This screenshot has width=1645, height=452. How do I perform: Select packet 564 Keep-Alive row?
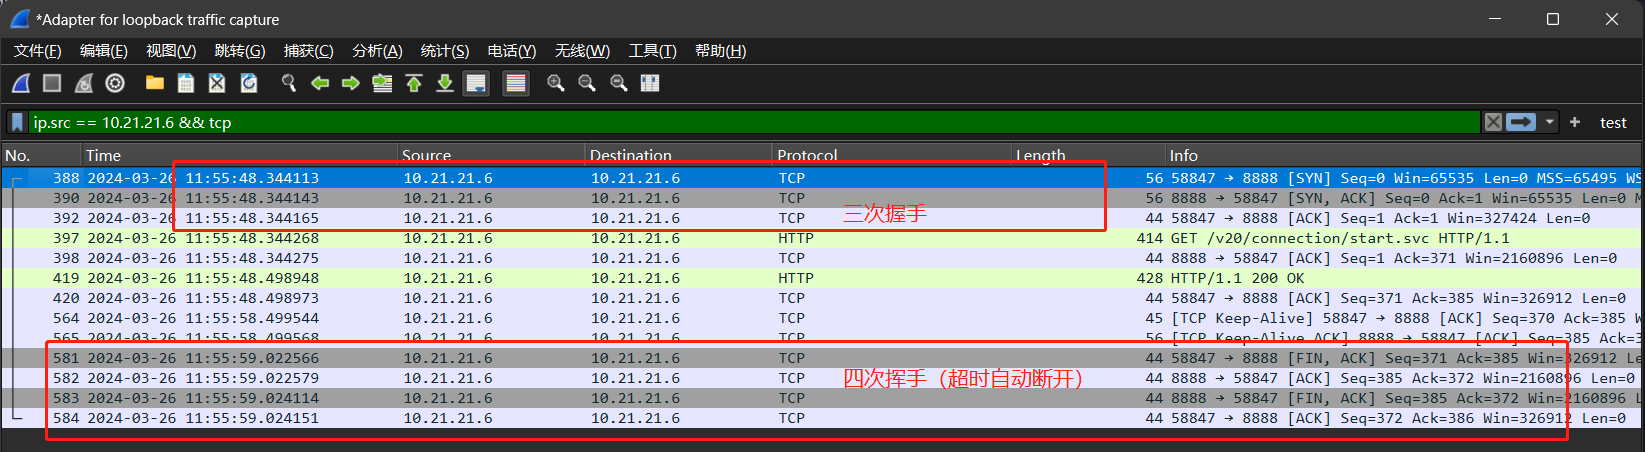[821, 318]
